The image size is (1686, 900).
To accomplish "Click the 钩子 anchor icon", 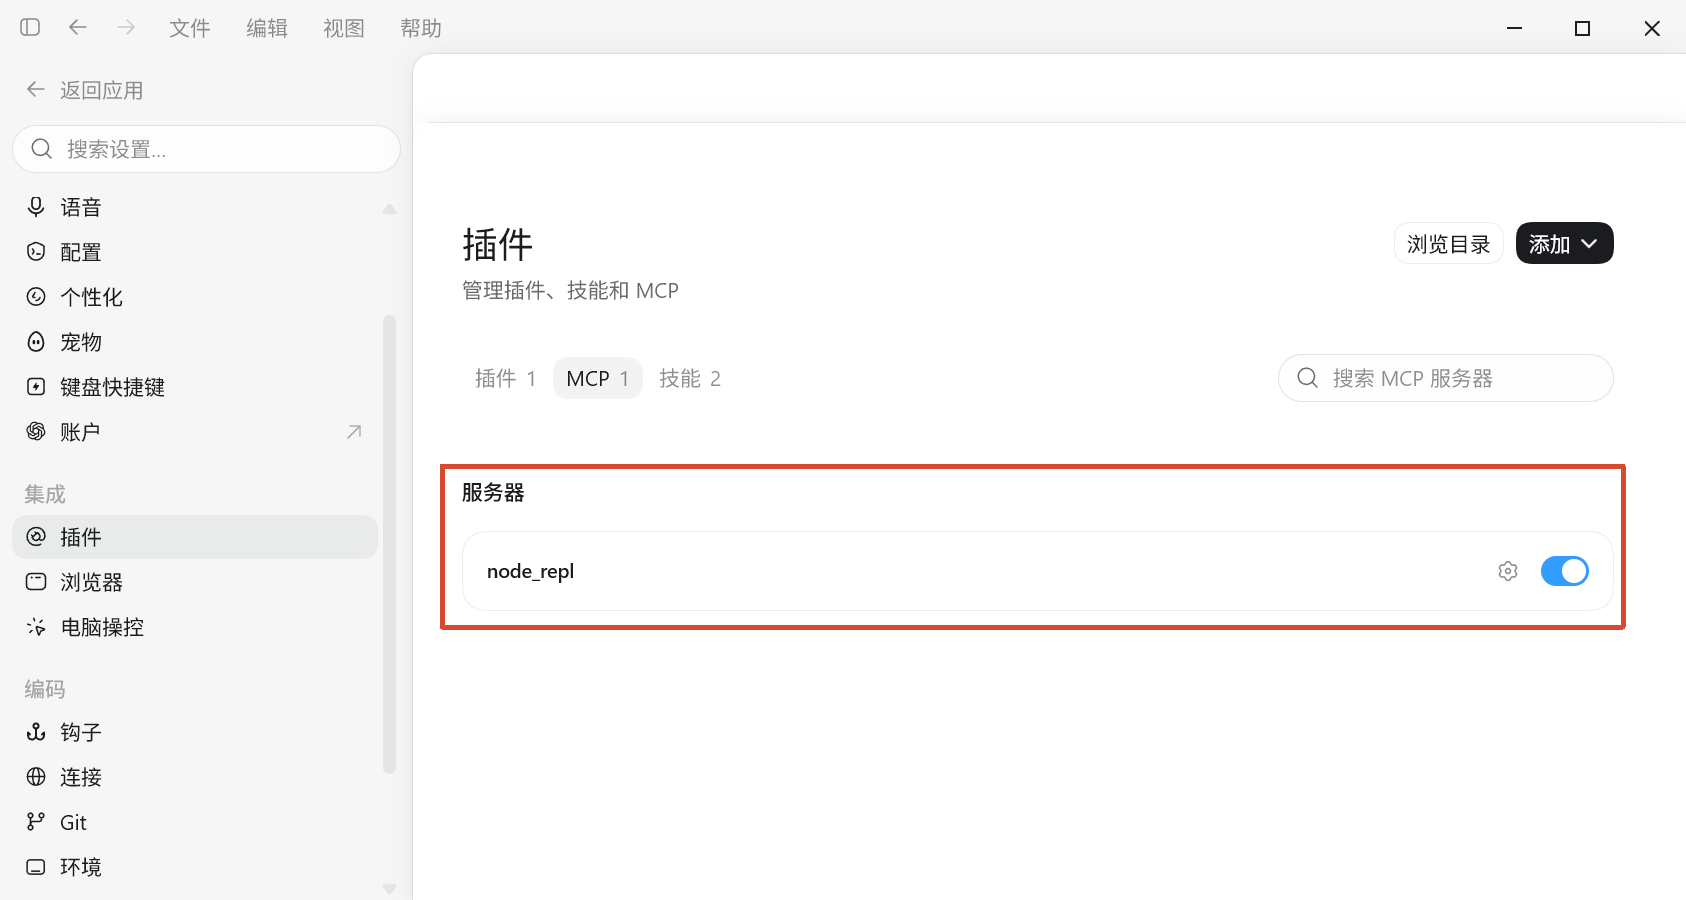I will 36,732.
